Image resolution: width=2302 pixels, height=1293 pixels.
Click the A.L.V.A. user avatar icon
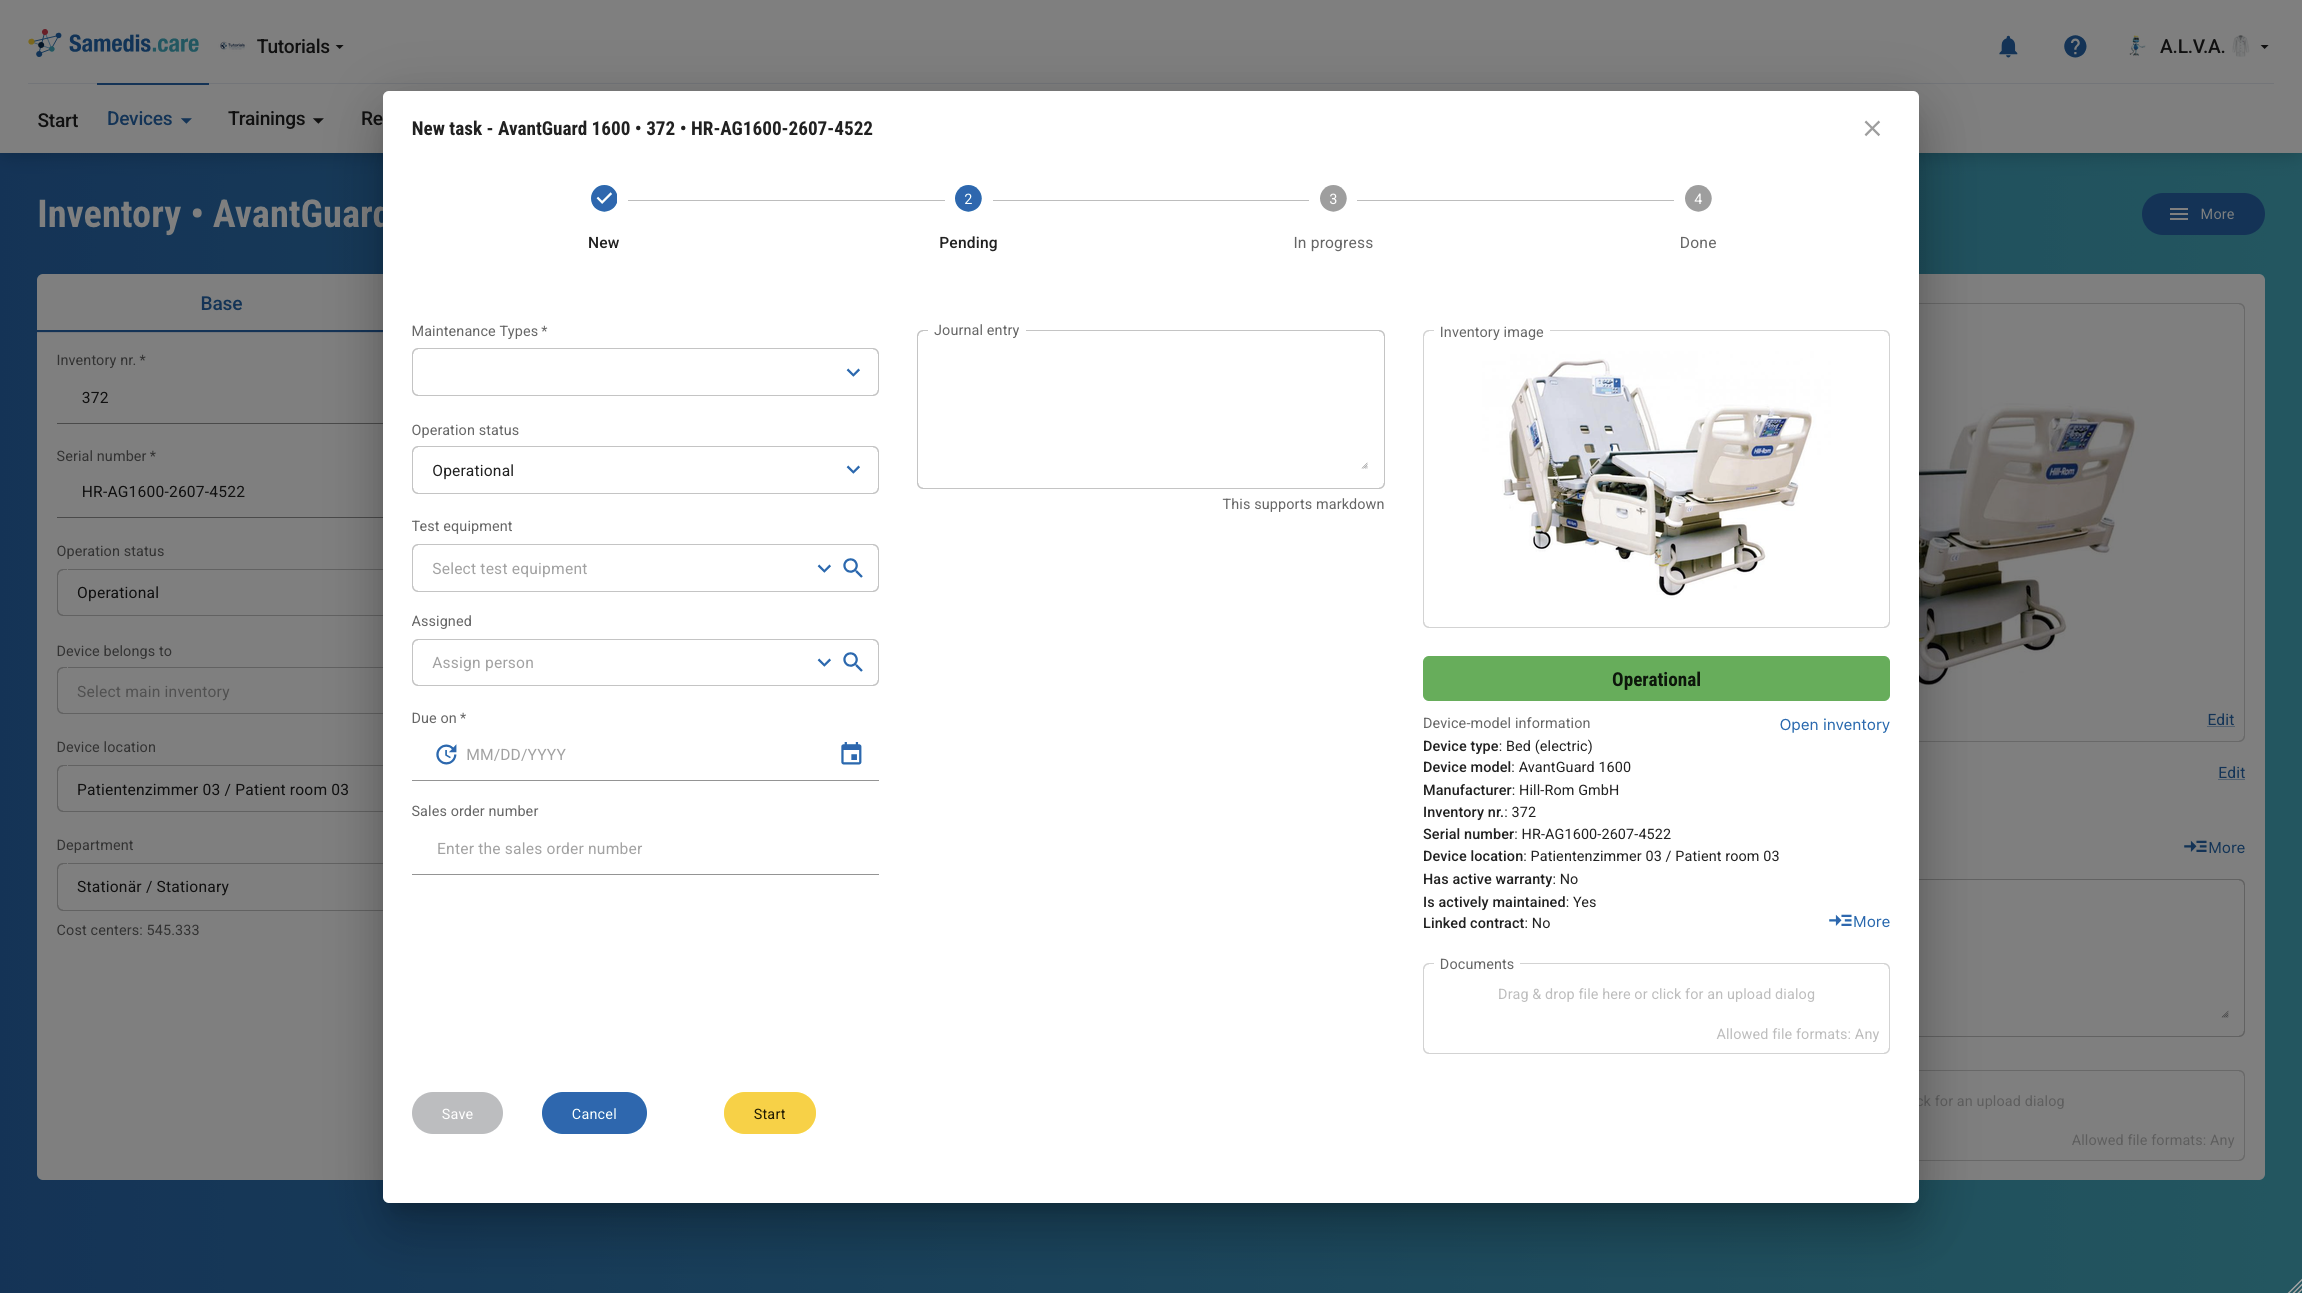pyautogui.click(x=2136, y=46)
